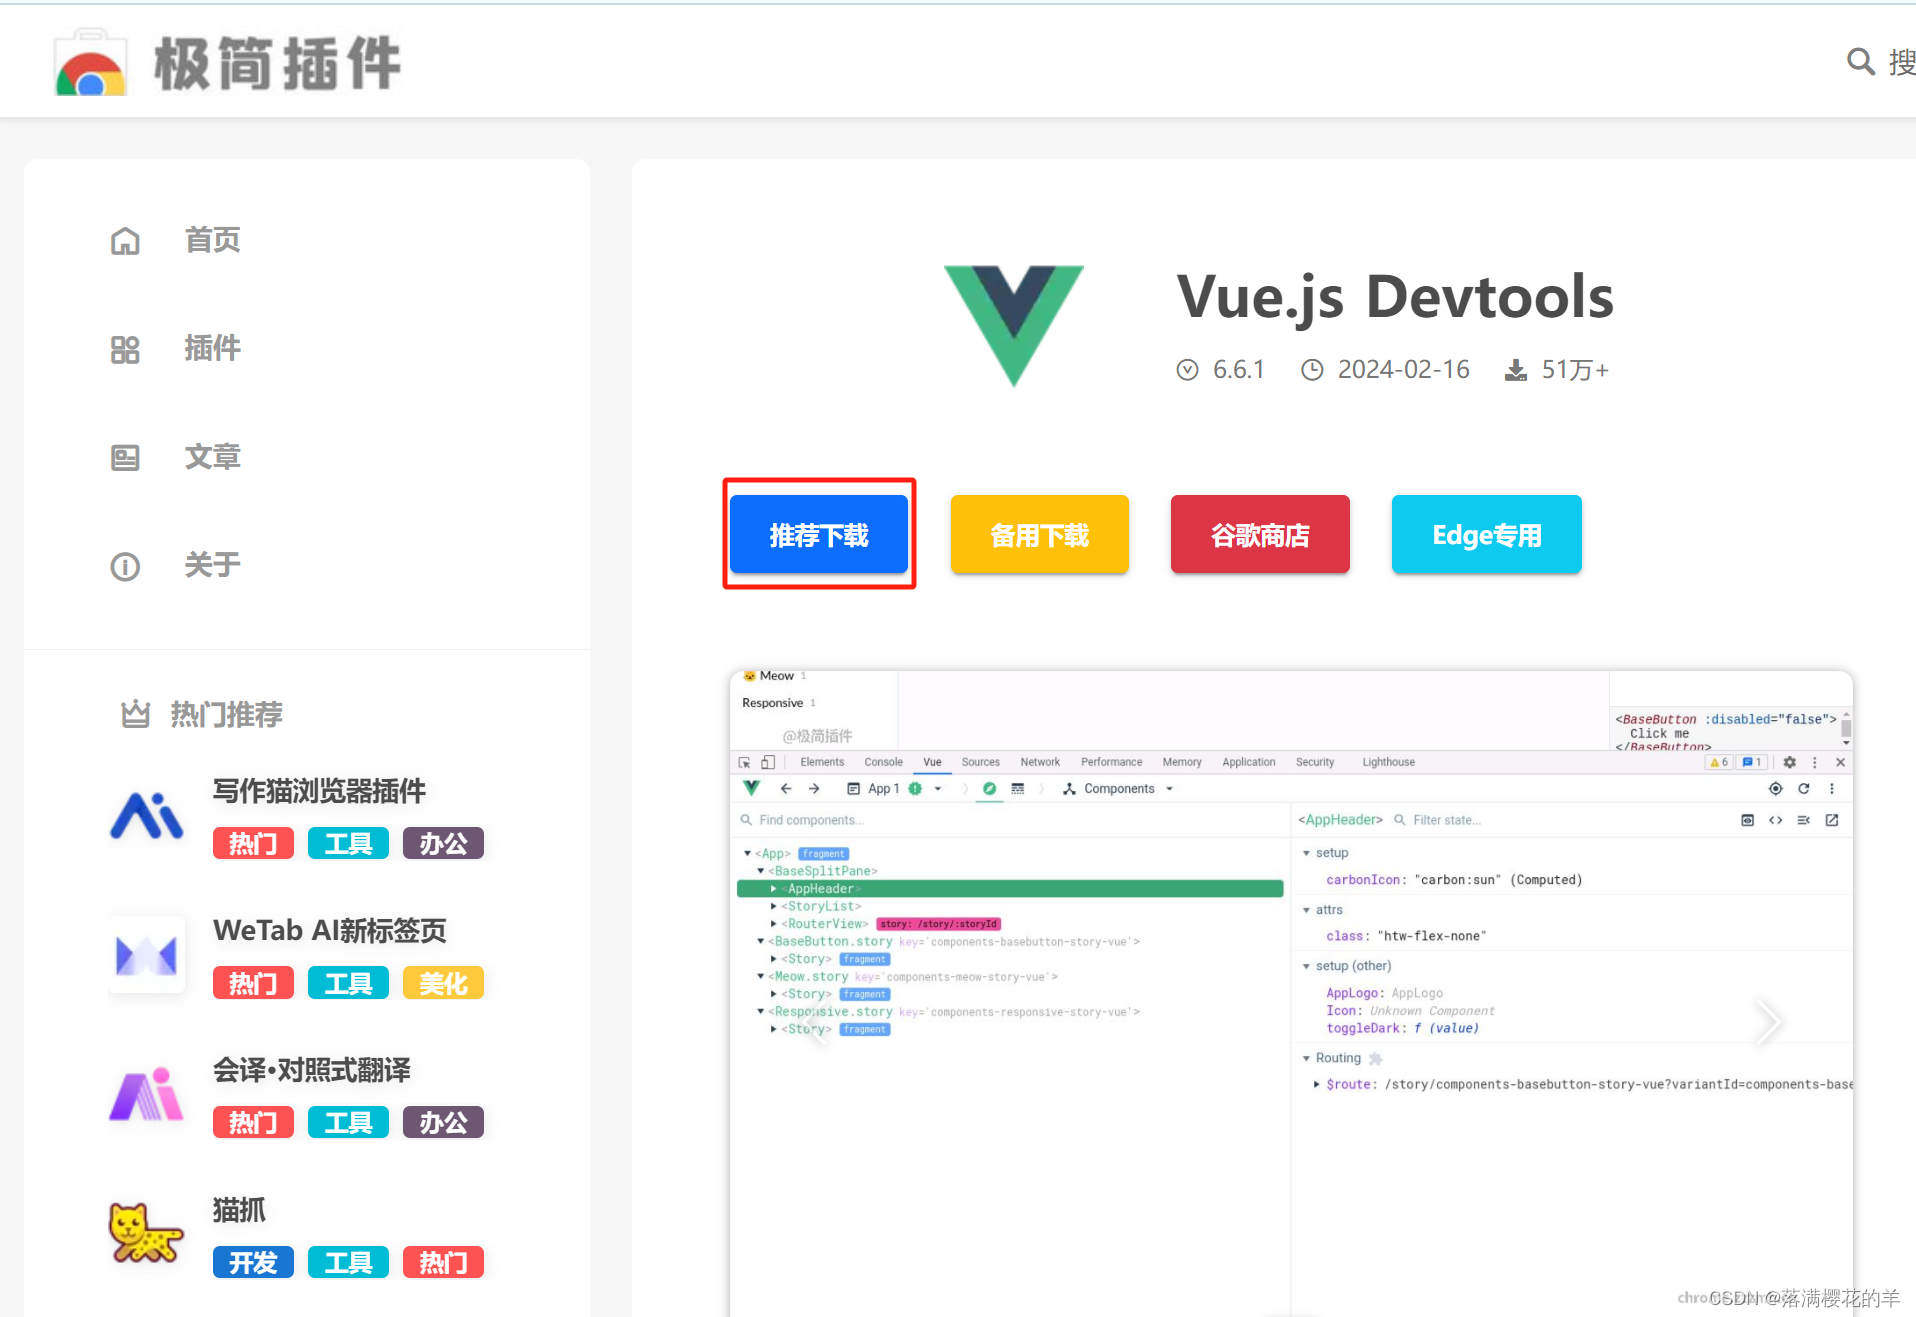The height and width of the screenshot is (1317, 1916).
Task: Collapse the setup section
Action: (1306, 853)
